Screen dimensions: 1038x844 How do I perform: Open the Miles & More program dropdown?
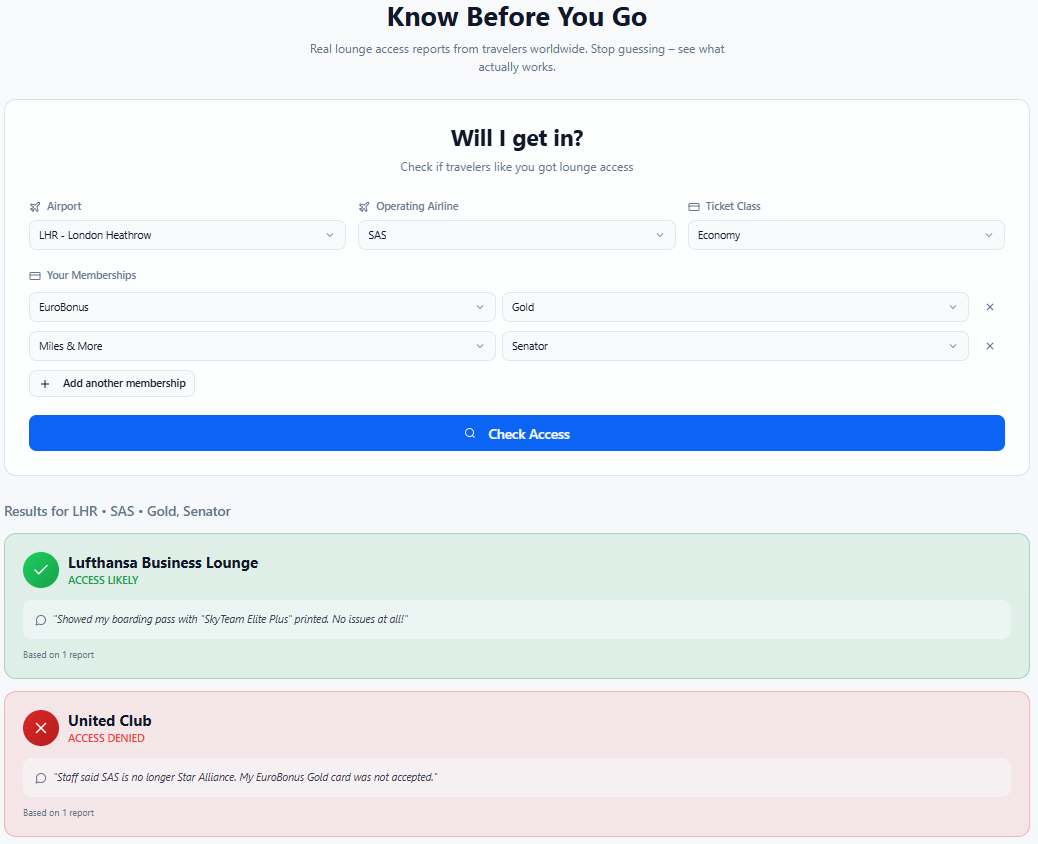click(x=262, y=346)
